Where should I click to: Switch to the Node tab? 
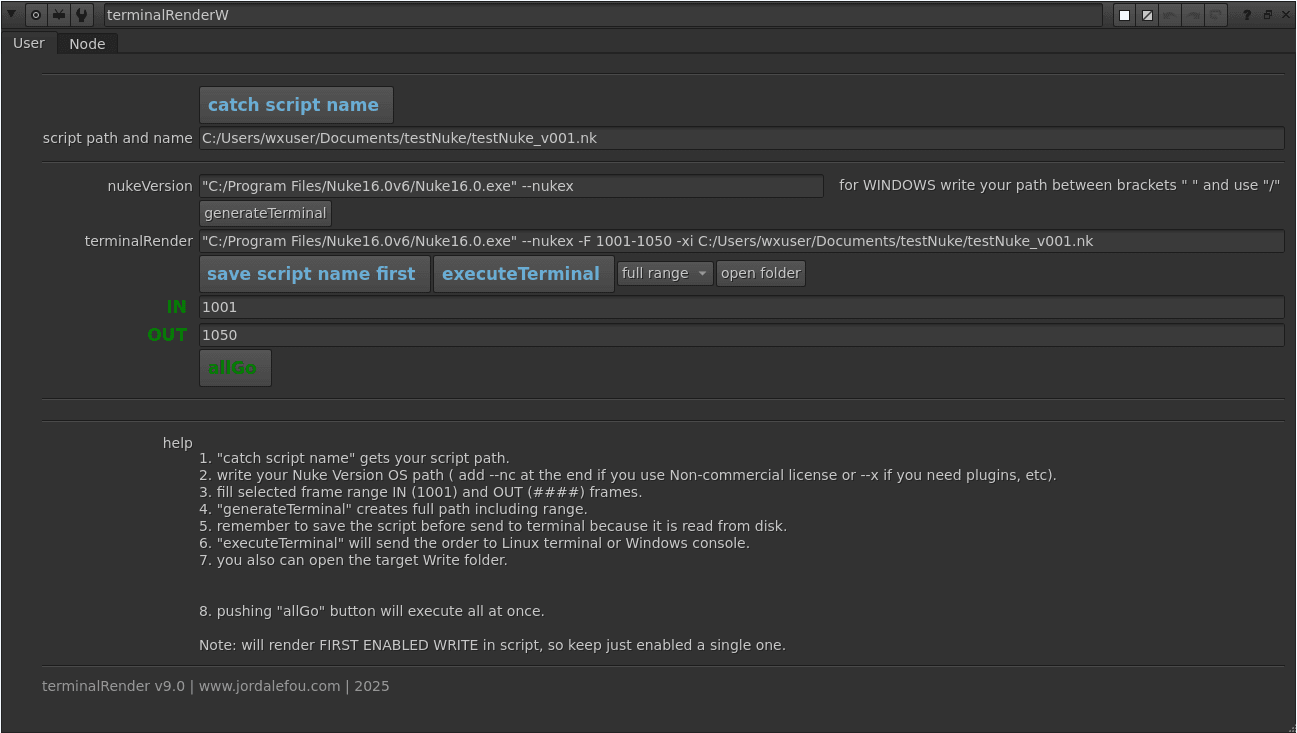click(x=87, y=44)
